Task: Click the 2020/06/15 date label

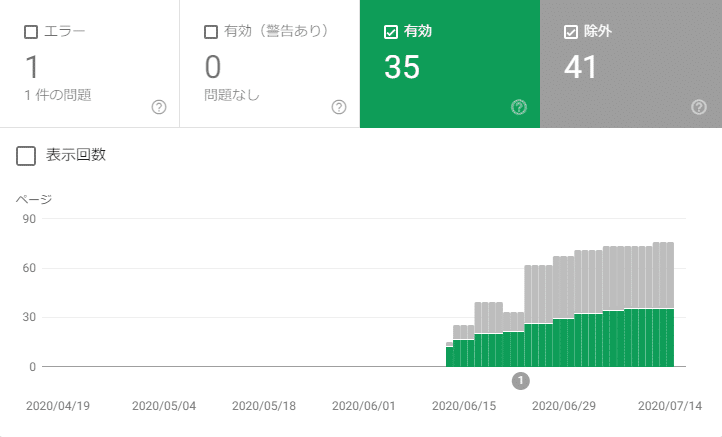Action: point(464,406)
